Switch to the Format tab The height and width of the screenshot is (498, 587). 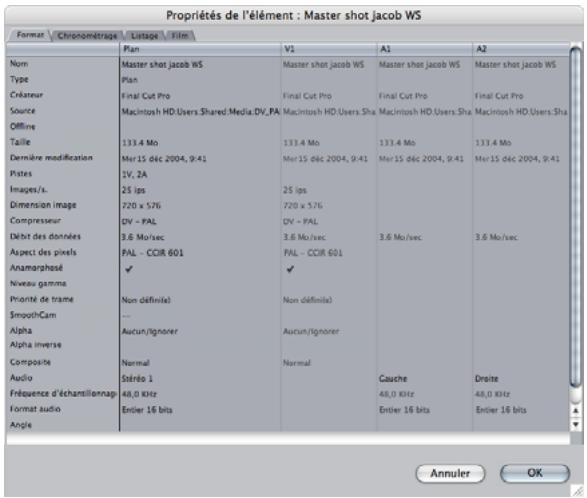tap(30, 35)
